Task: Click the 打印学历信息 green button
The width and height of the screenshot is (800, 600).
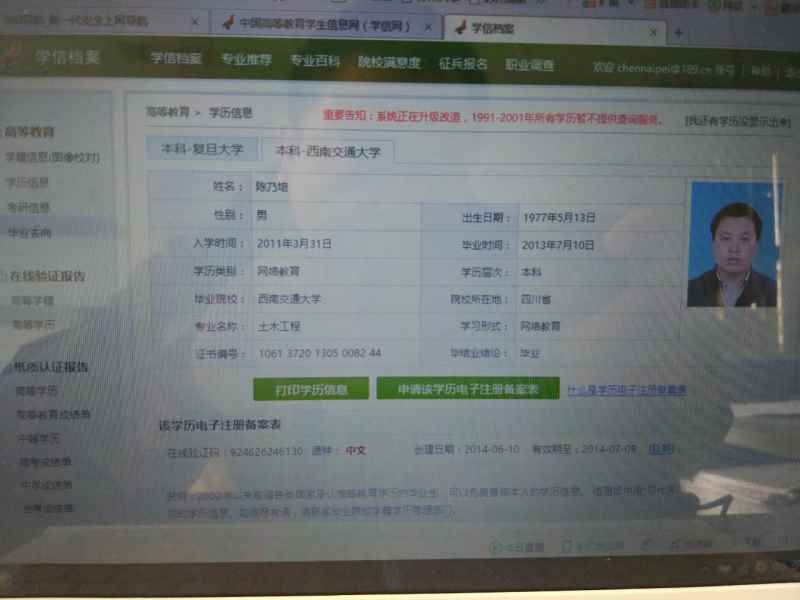Action: click(311, 388)
